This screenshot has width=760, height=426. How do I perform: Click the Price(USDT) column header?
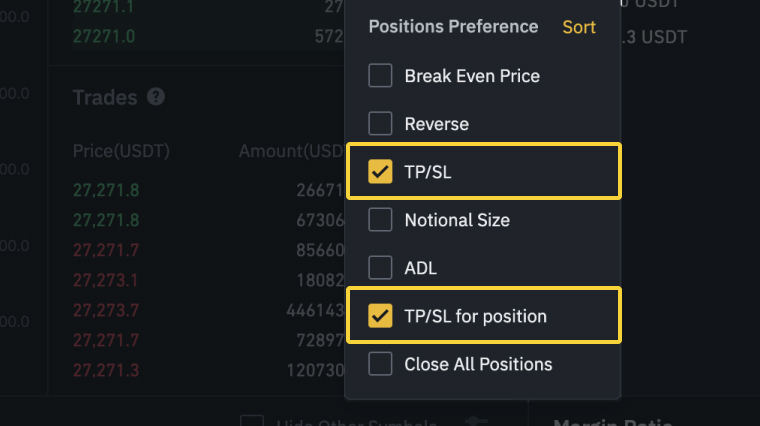coord(121,151)
